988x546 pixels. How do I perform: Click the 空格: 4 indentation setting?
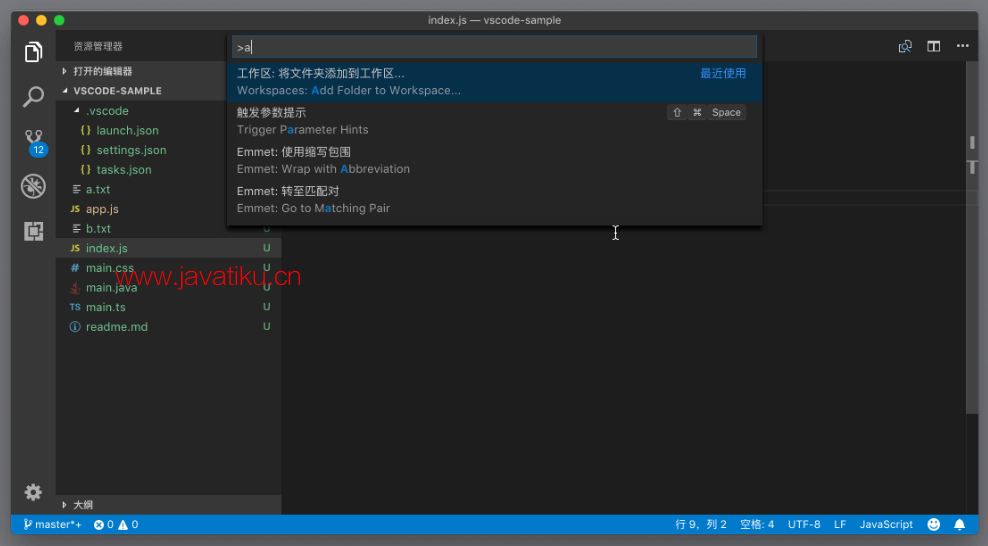click(x=757, y=524)
